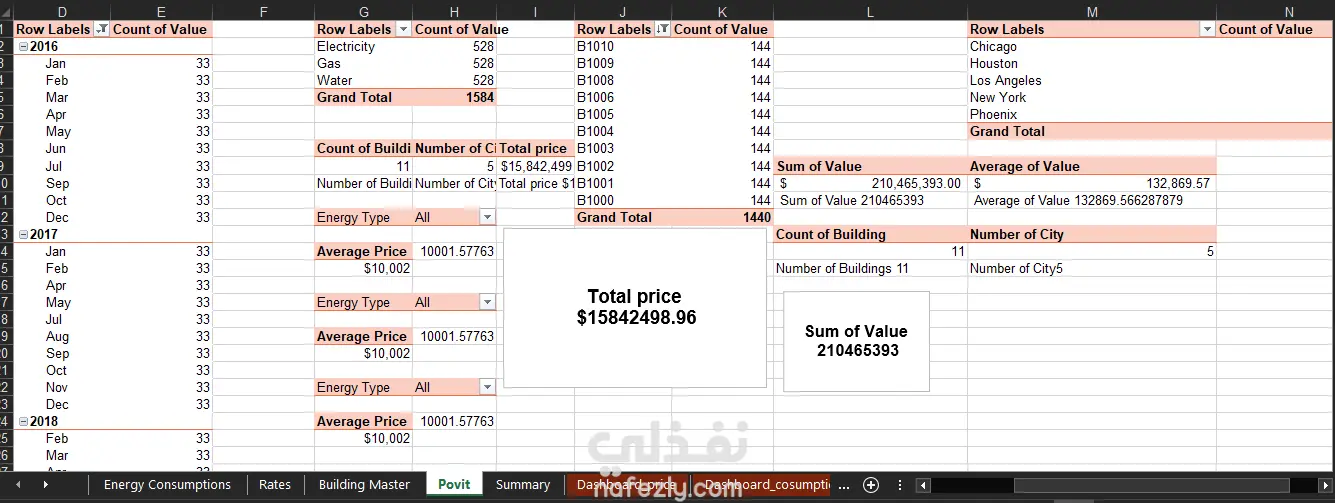Screen dimensions: 1335x503
Task: Collapse the 2018 year group
Action: pos(23,421)
